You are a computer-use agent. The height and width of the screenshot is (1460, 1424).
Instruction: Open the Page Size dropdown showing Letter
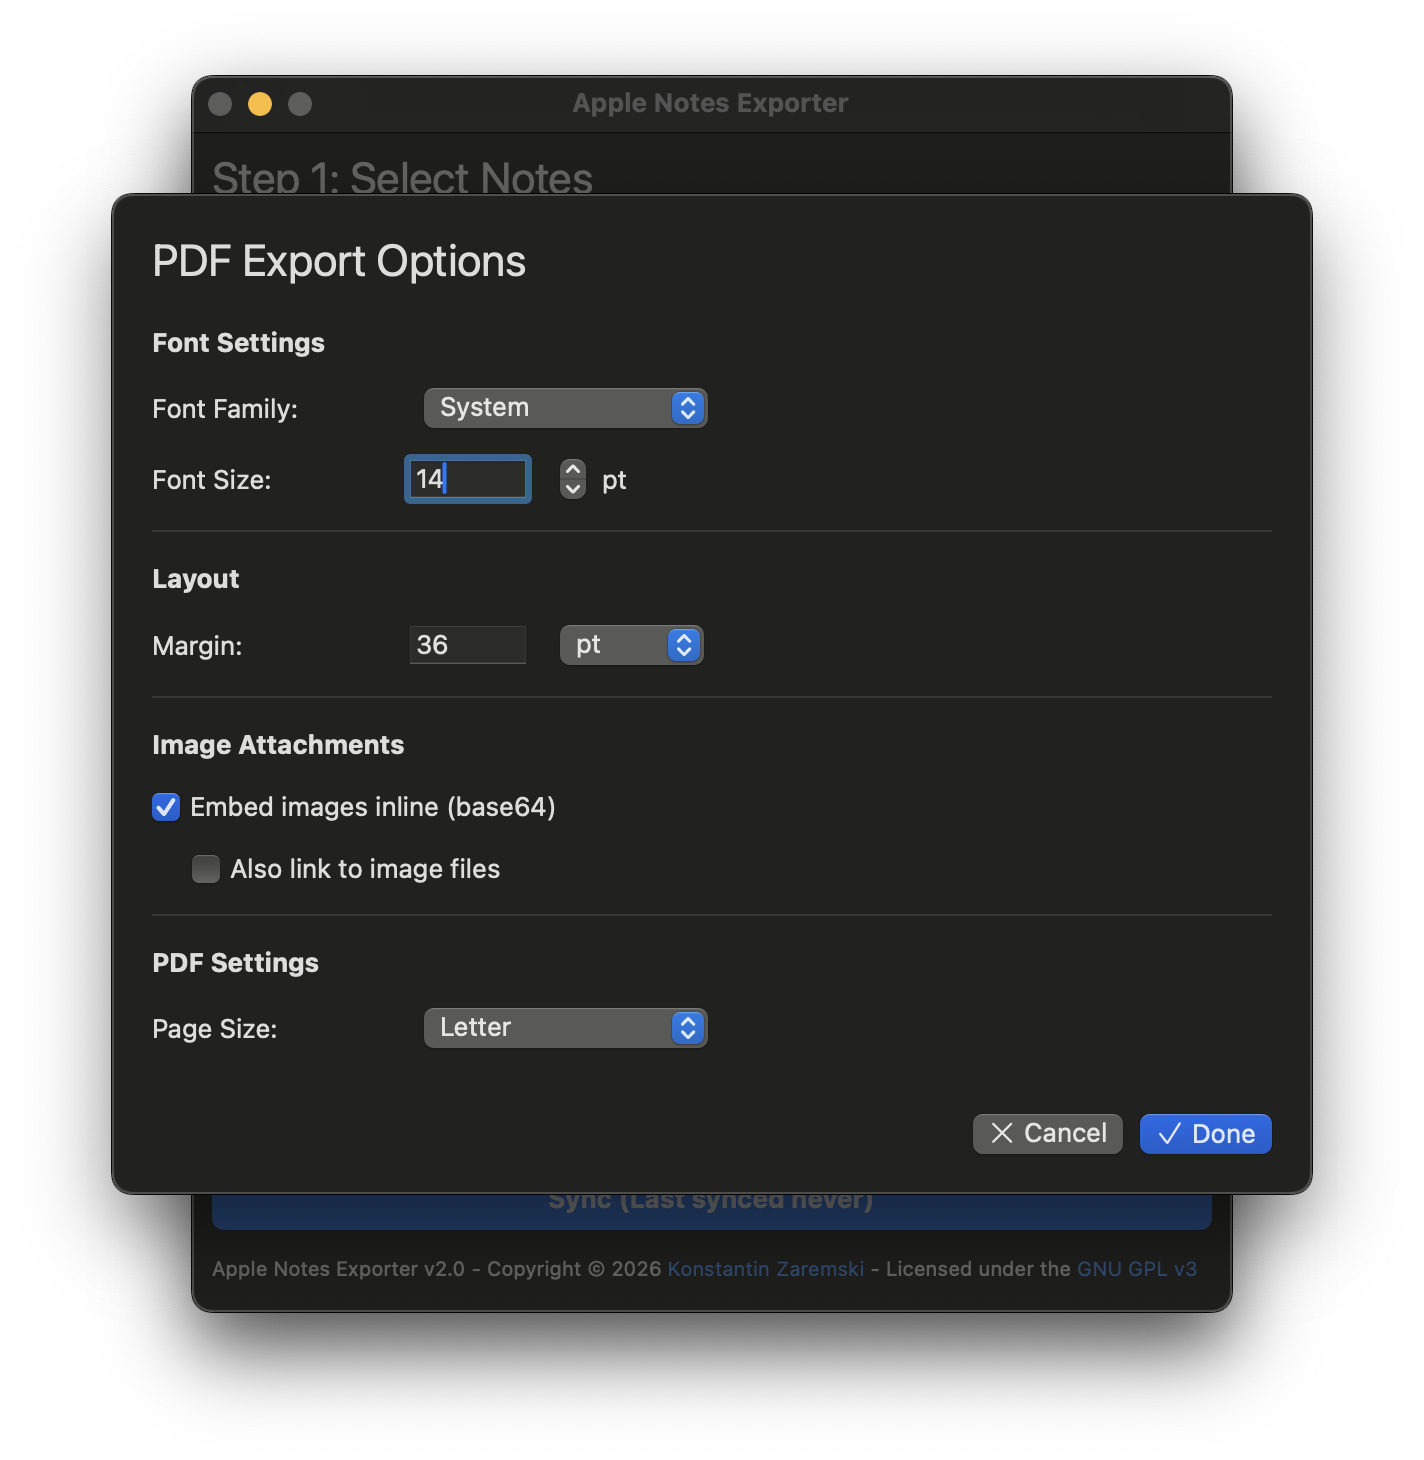tap(566, 1028)
